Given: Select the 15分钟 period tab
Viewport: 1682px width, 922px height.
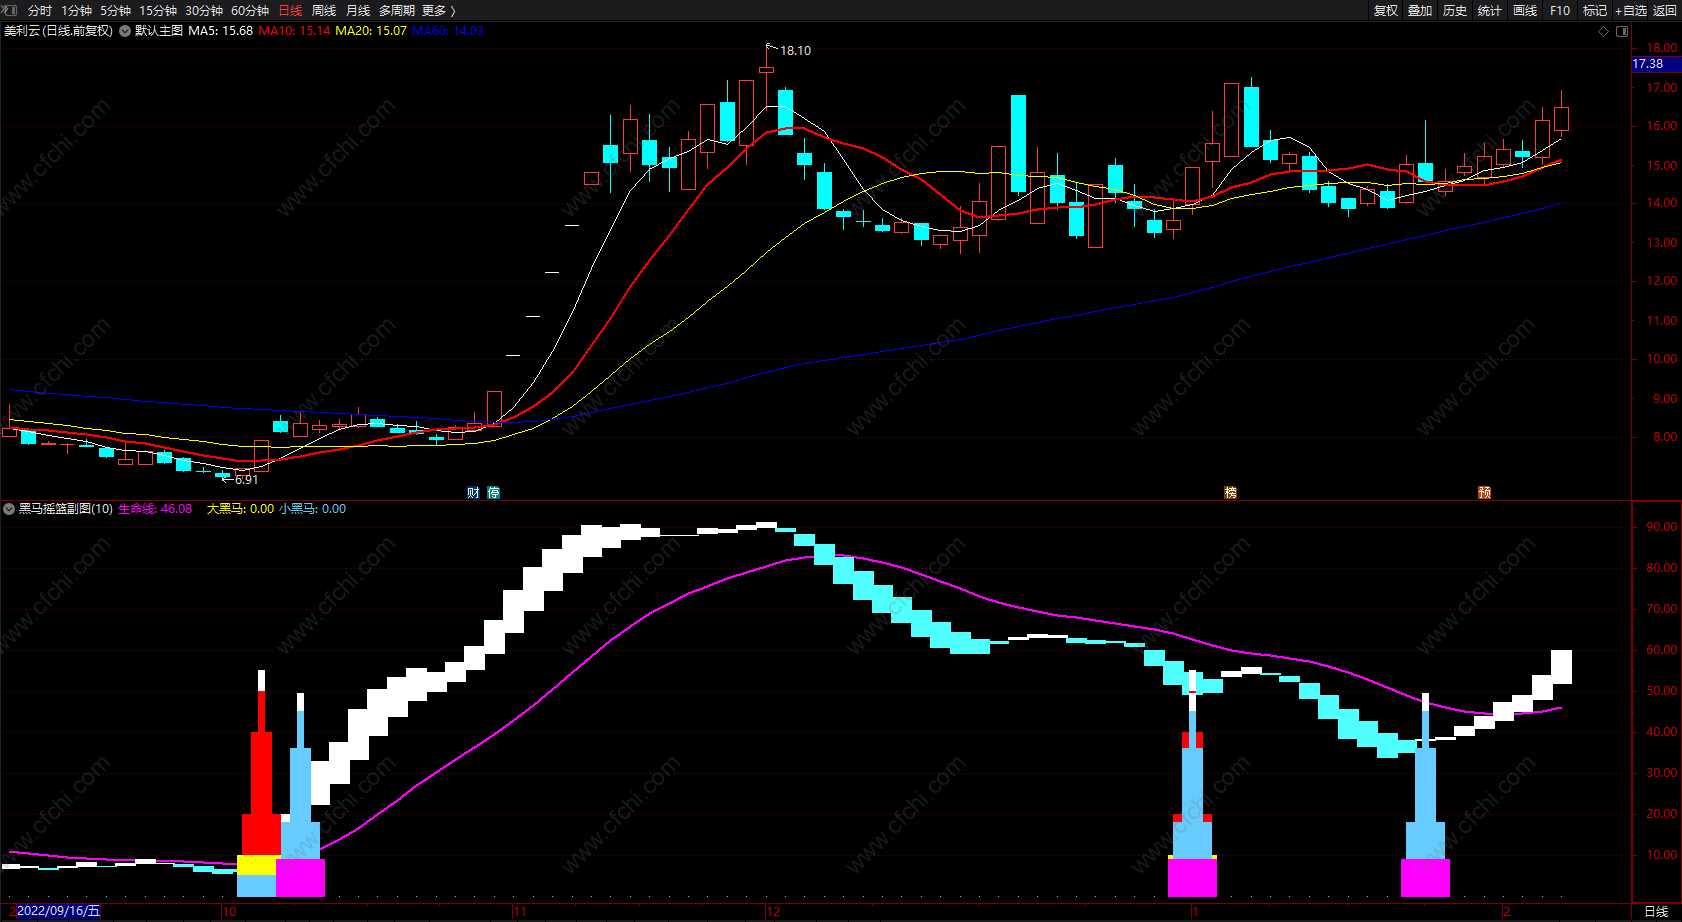Looking at the screenshot, I should (x=158, y=11).
